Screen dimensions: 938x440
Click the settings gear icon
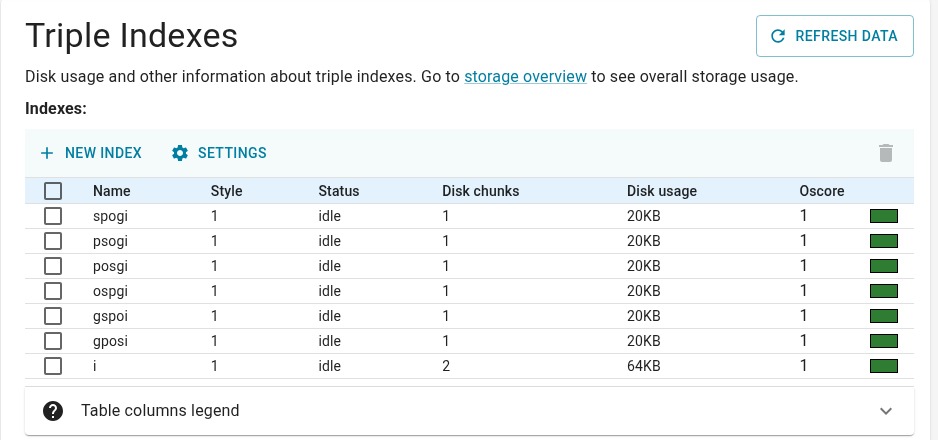179,153
